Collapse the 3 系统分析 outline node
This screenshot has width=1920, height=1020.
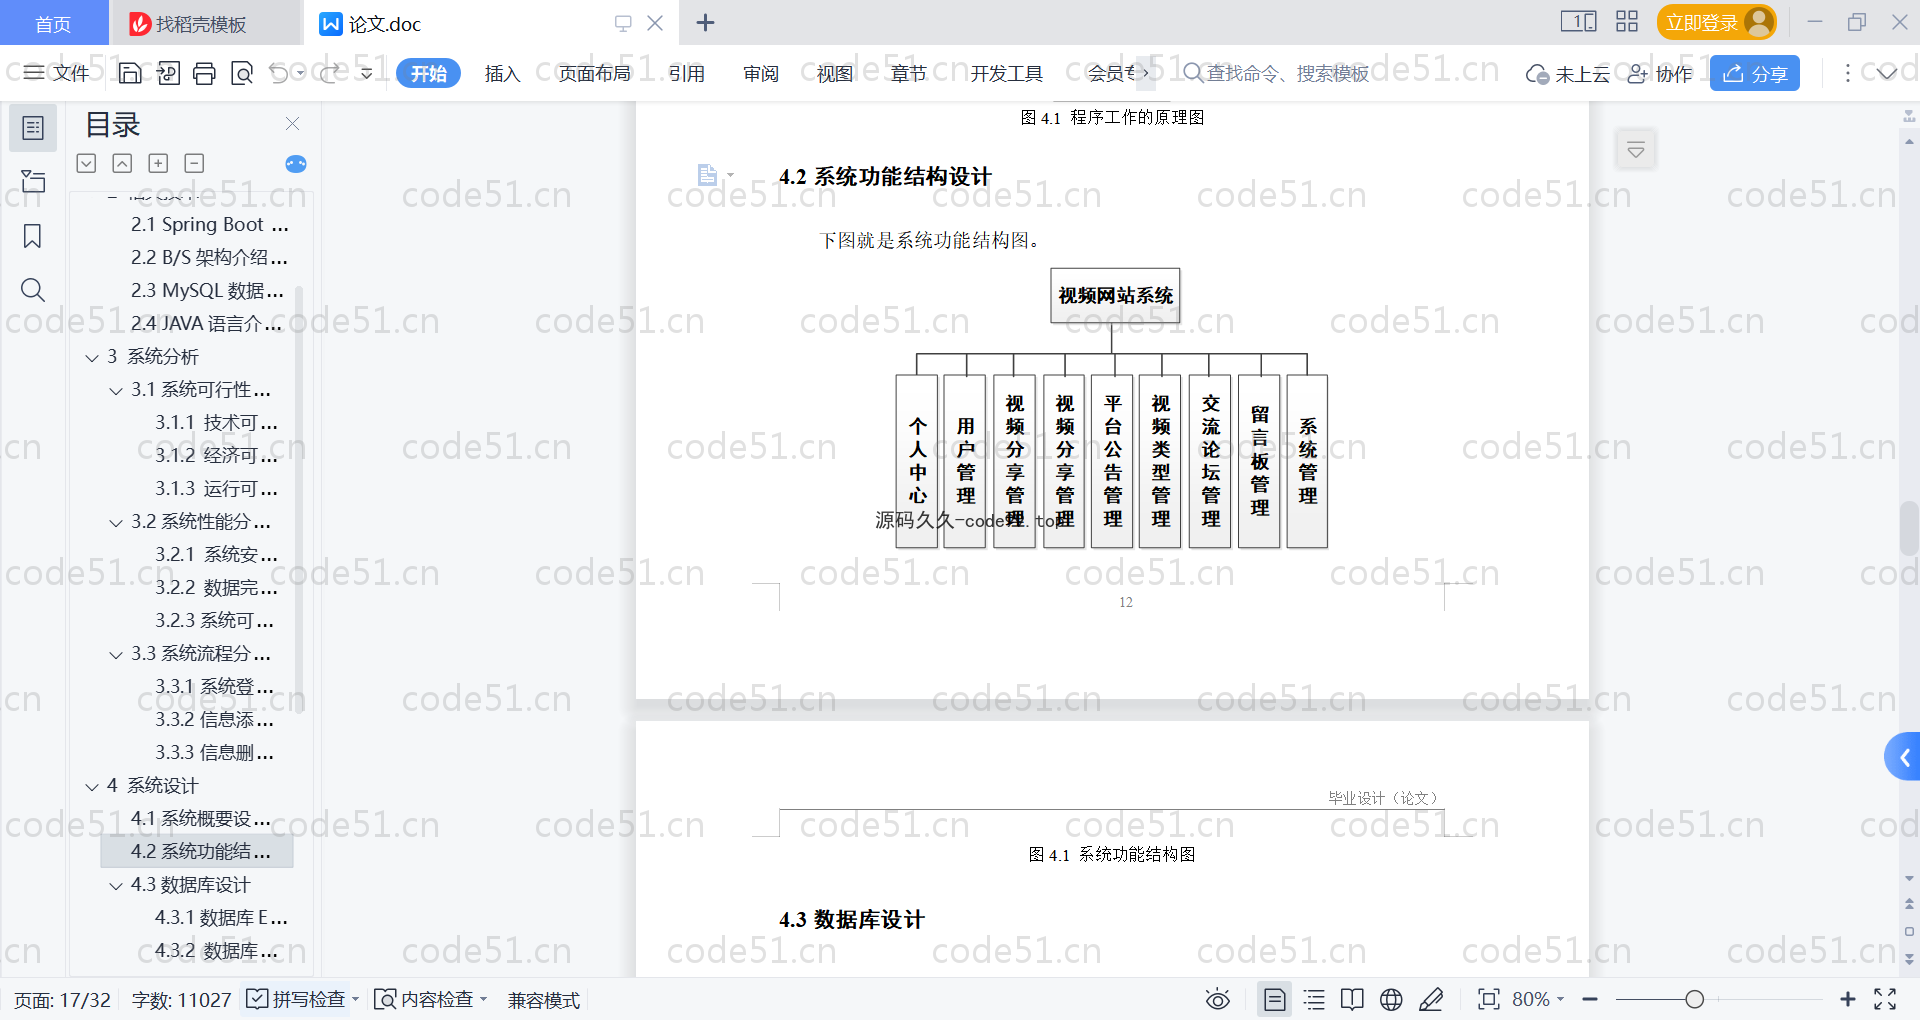[x=92, y=357]
